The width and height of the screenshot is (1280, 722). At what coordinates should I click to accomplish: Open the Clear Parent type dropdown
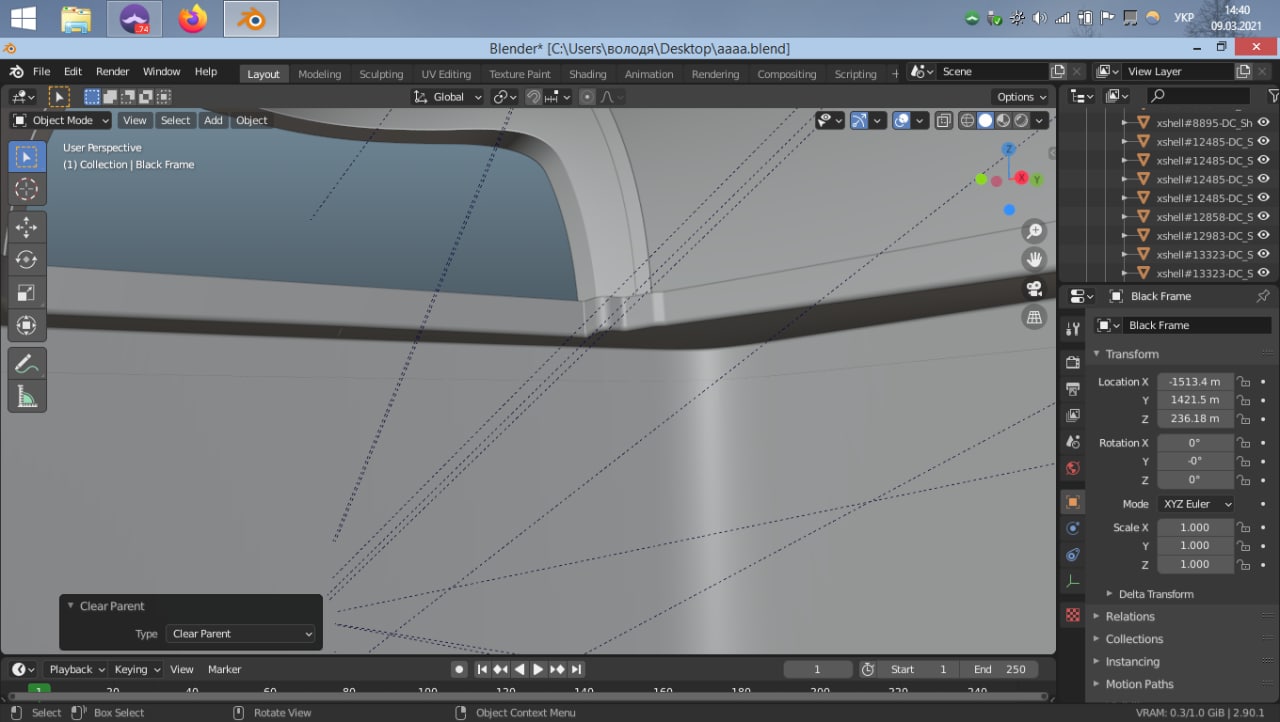click(241, 634)
